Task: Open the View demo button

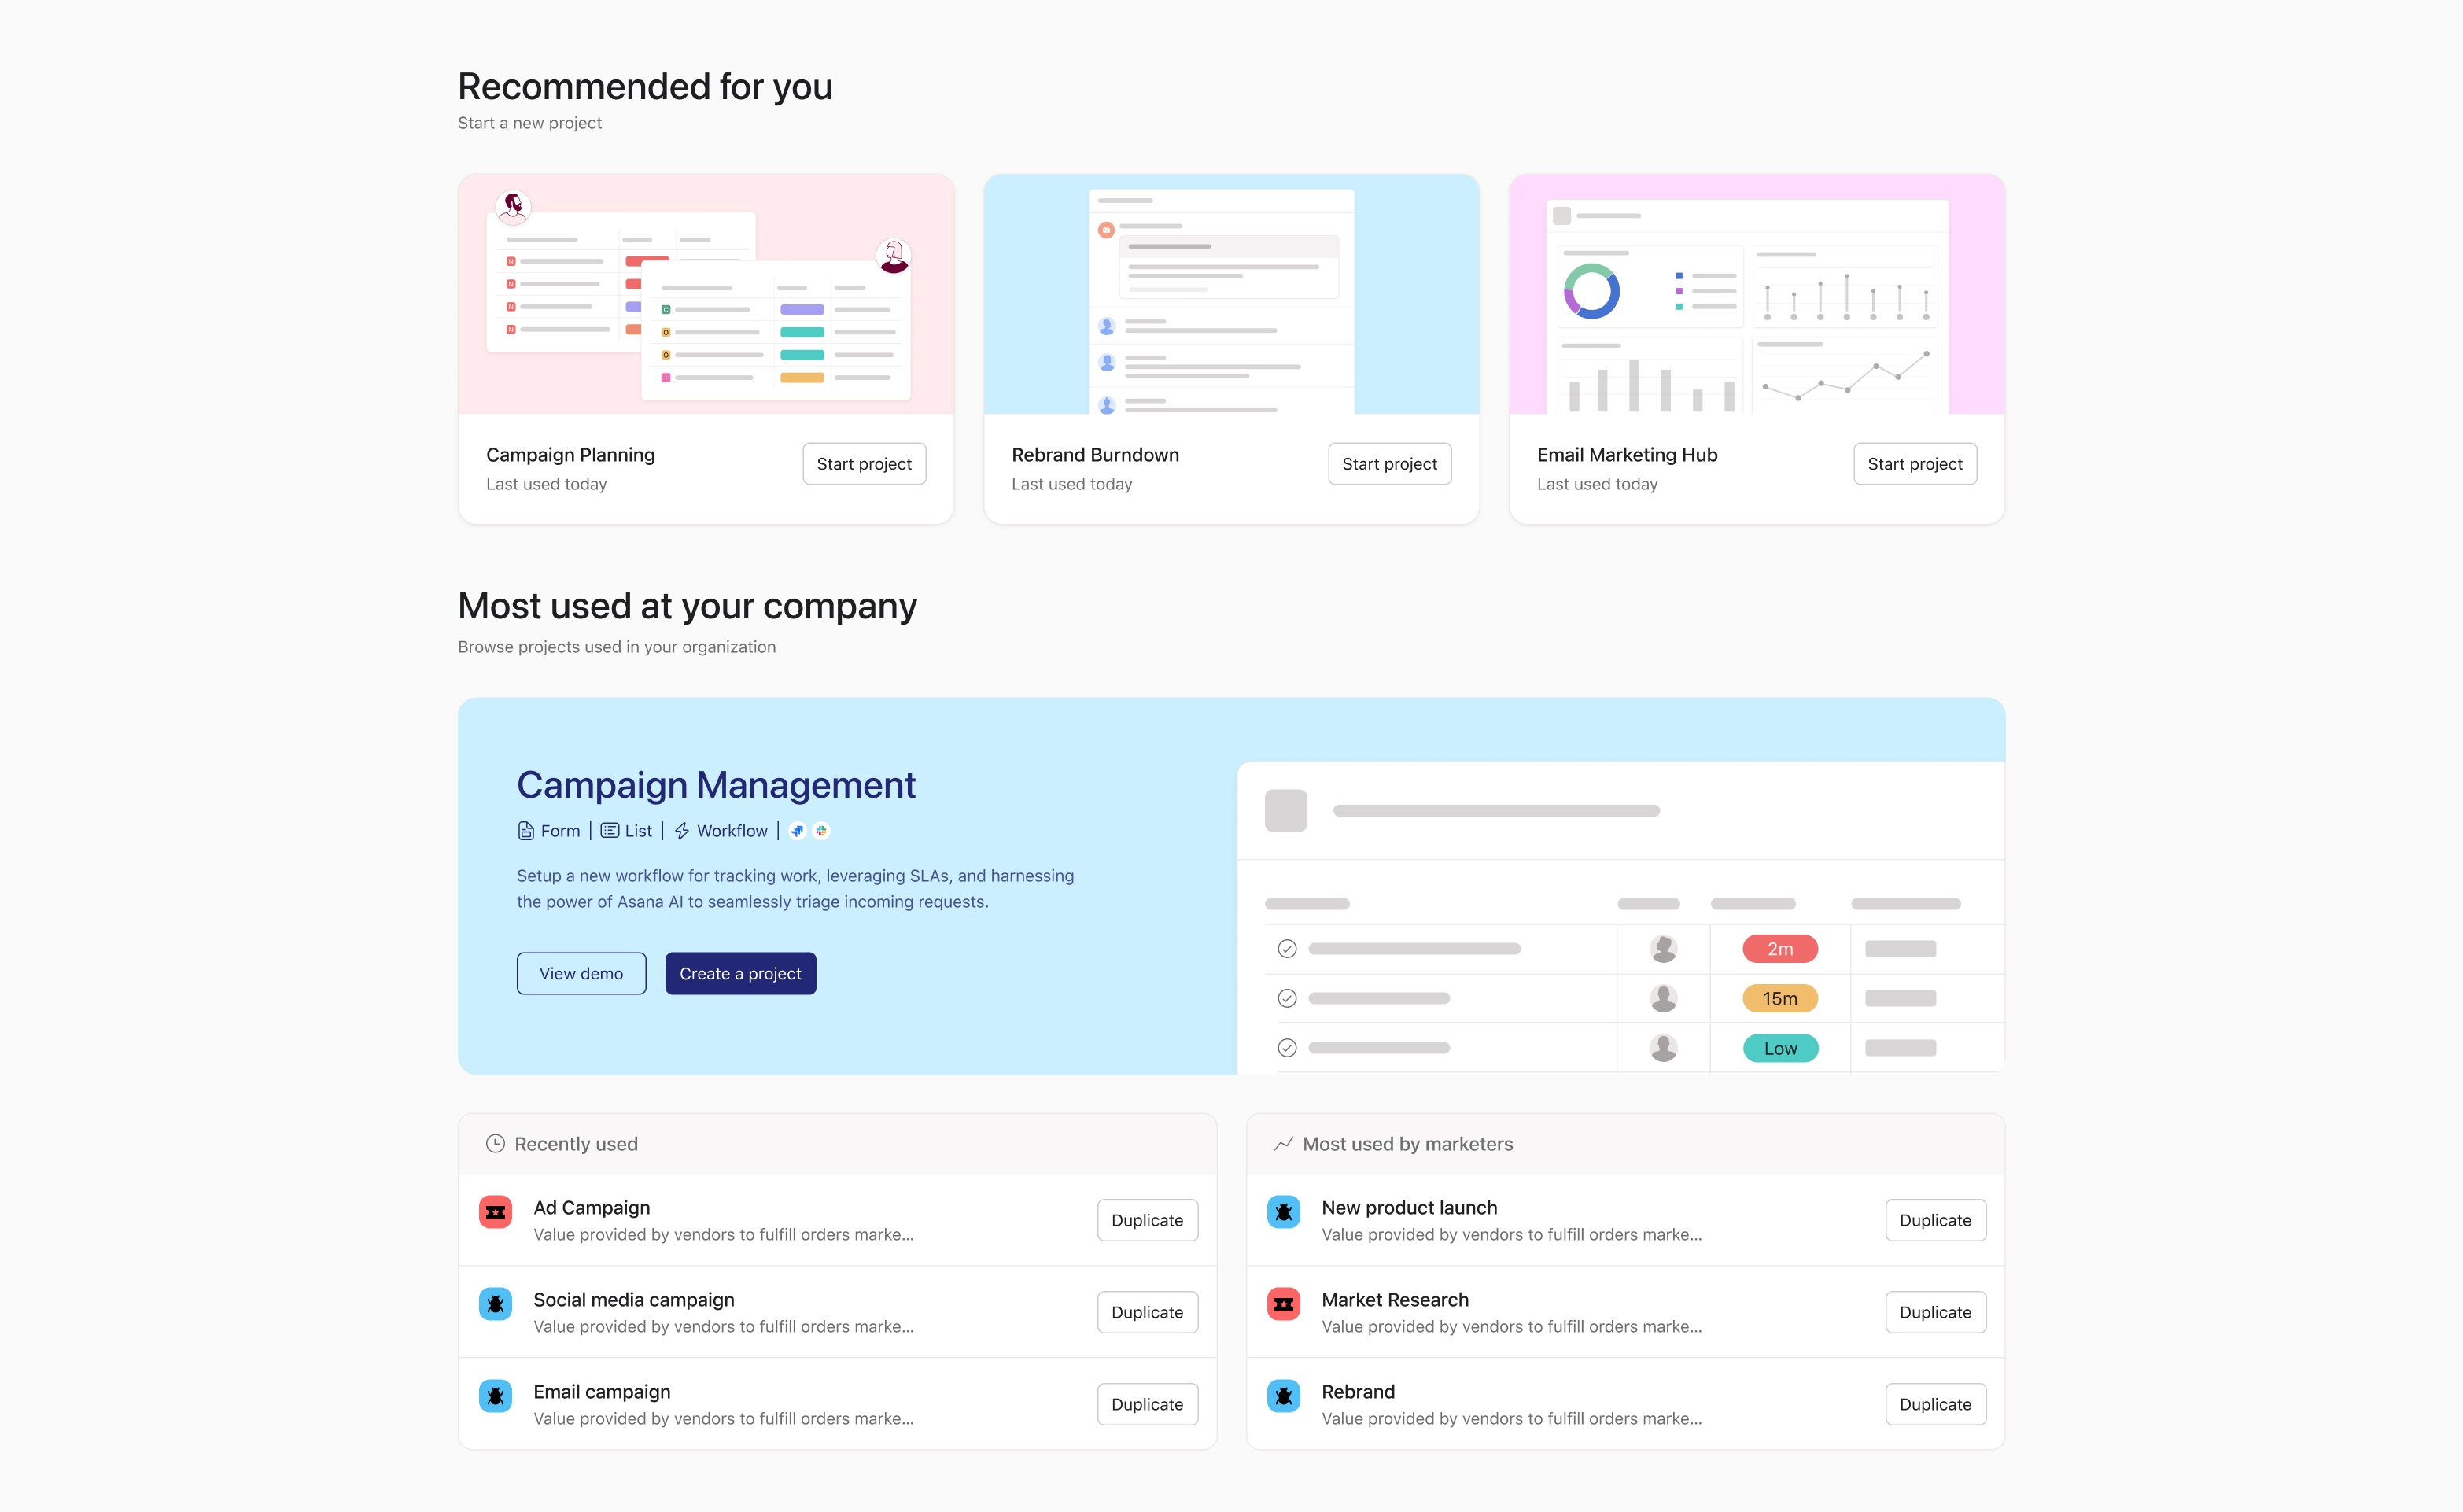Action: 581,974
